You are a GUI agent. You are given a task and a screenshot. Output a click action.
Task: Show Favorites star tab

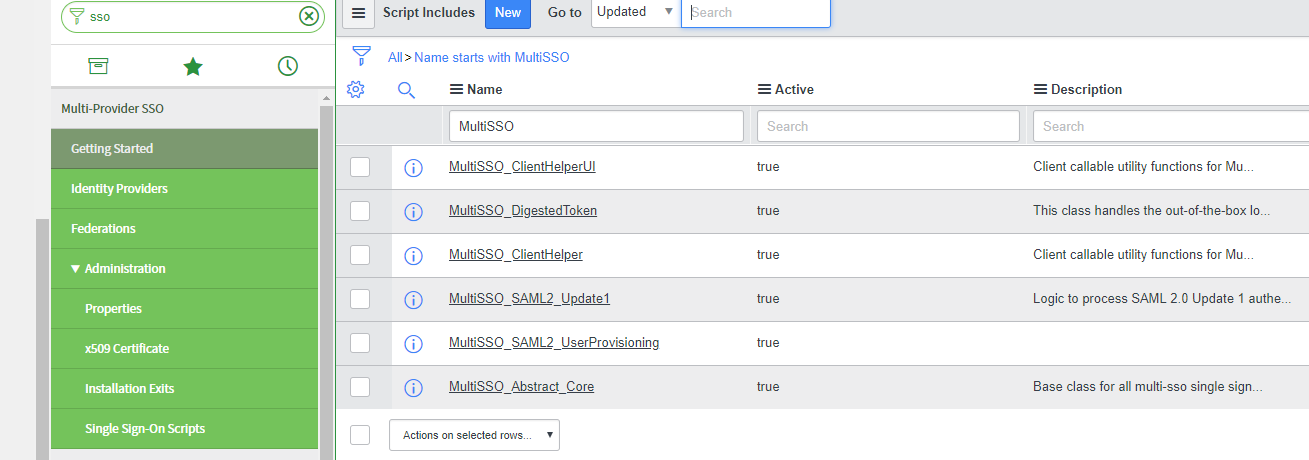point(193,66)
